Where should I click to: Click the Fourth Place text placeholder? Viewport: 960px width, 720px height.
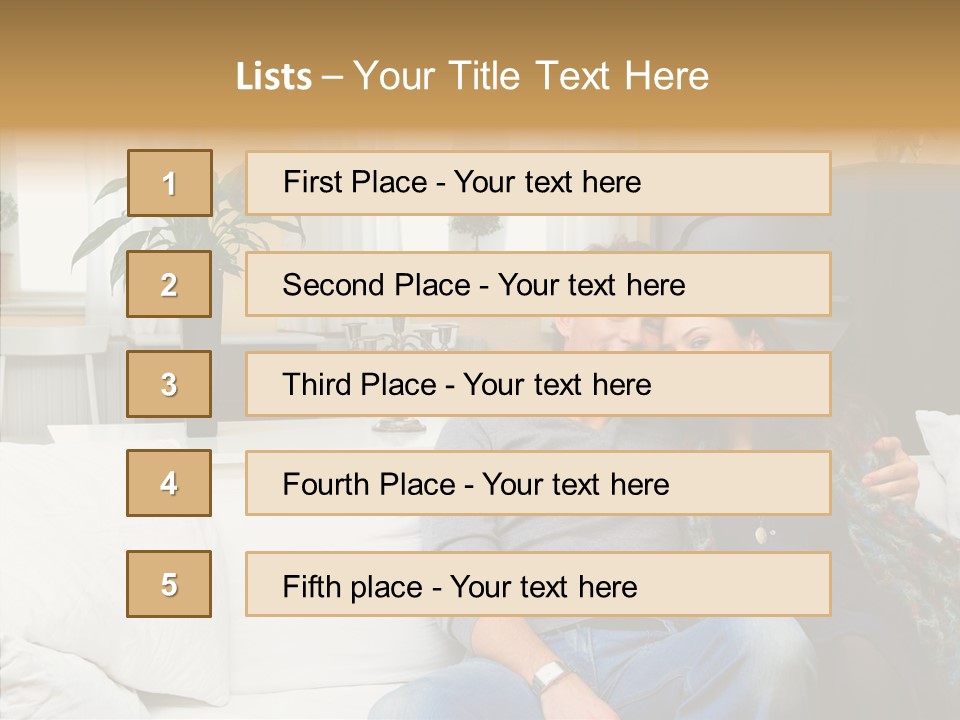coord(538,483)
